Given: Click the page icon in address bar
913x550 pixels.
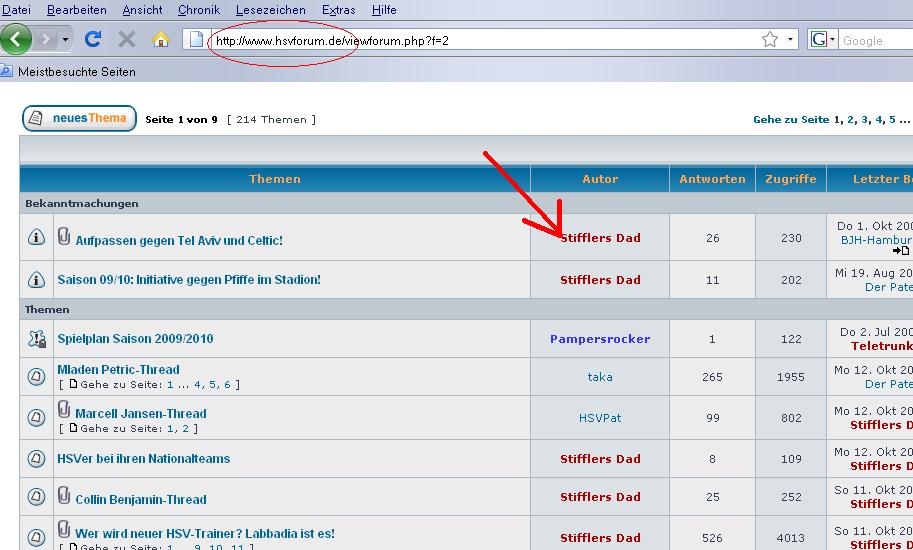Looking at the screenshot, I should tap(196, 40).
